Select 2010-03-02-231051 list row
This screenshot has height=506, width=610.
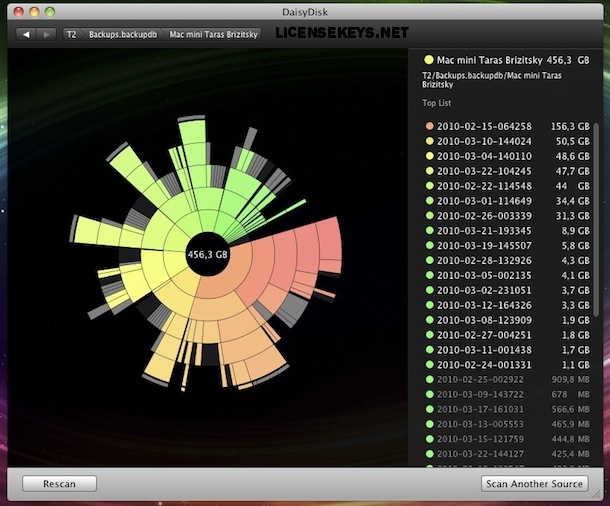pos(507,290)
